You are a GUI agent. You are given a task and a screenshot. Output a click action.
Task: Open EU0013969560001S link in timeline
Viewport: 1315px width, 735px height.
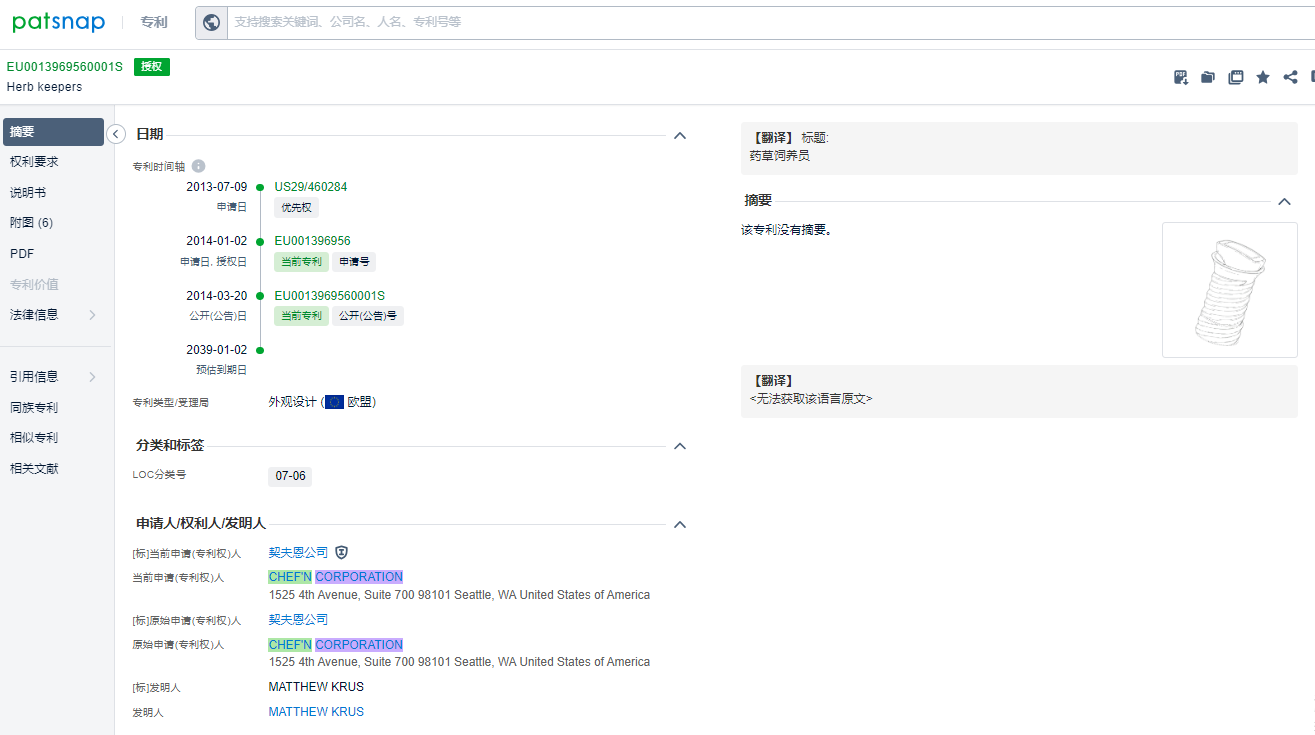tap(330, 296)
